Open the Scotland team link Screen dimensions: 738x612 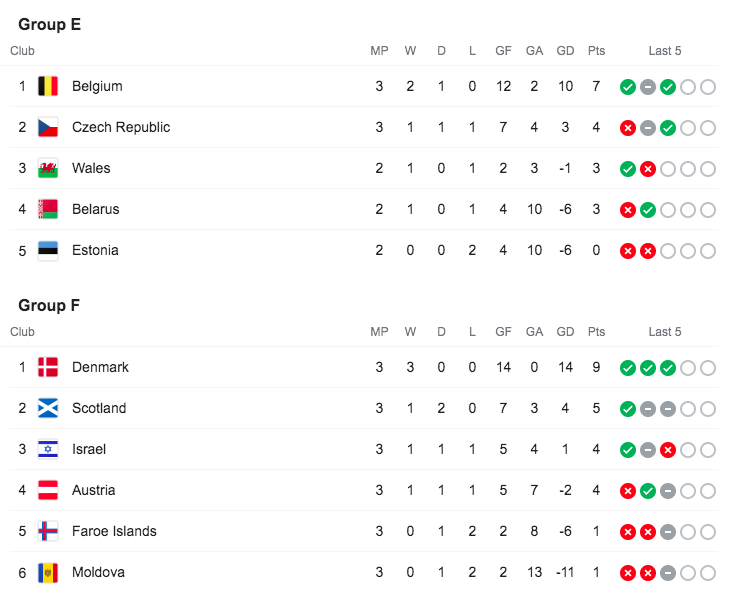point(99,408)
